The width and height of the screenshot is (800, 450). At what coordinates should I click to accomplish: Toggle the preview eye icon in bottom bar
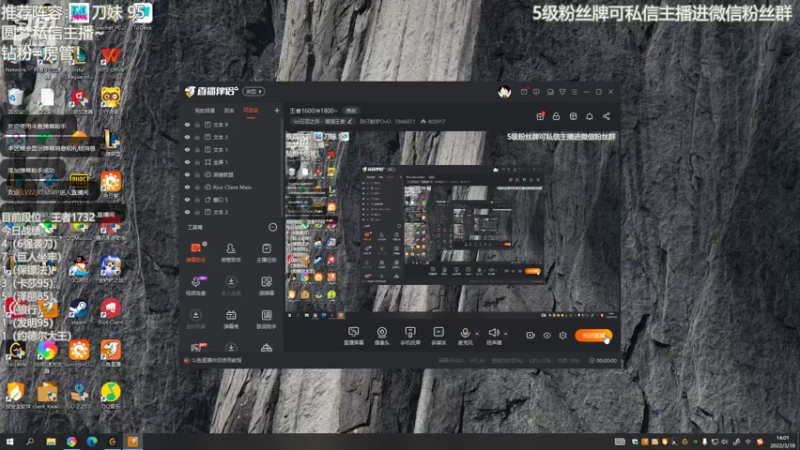pos(546,335)
